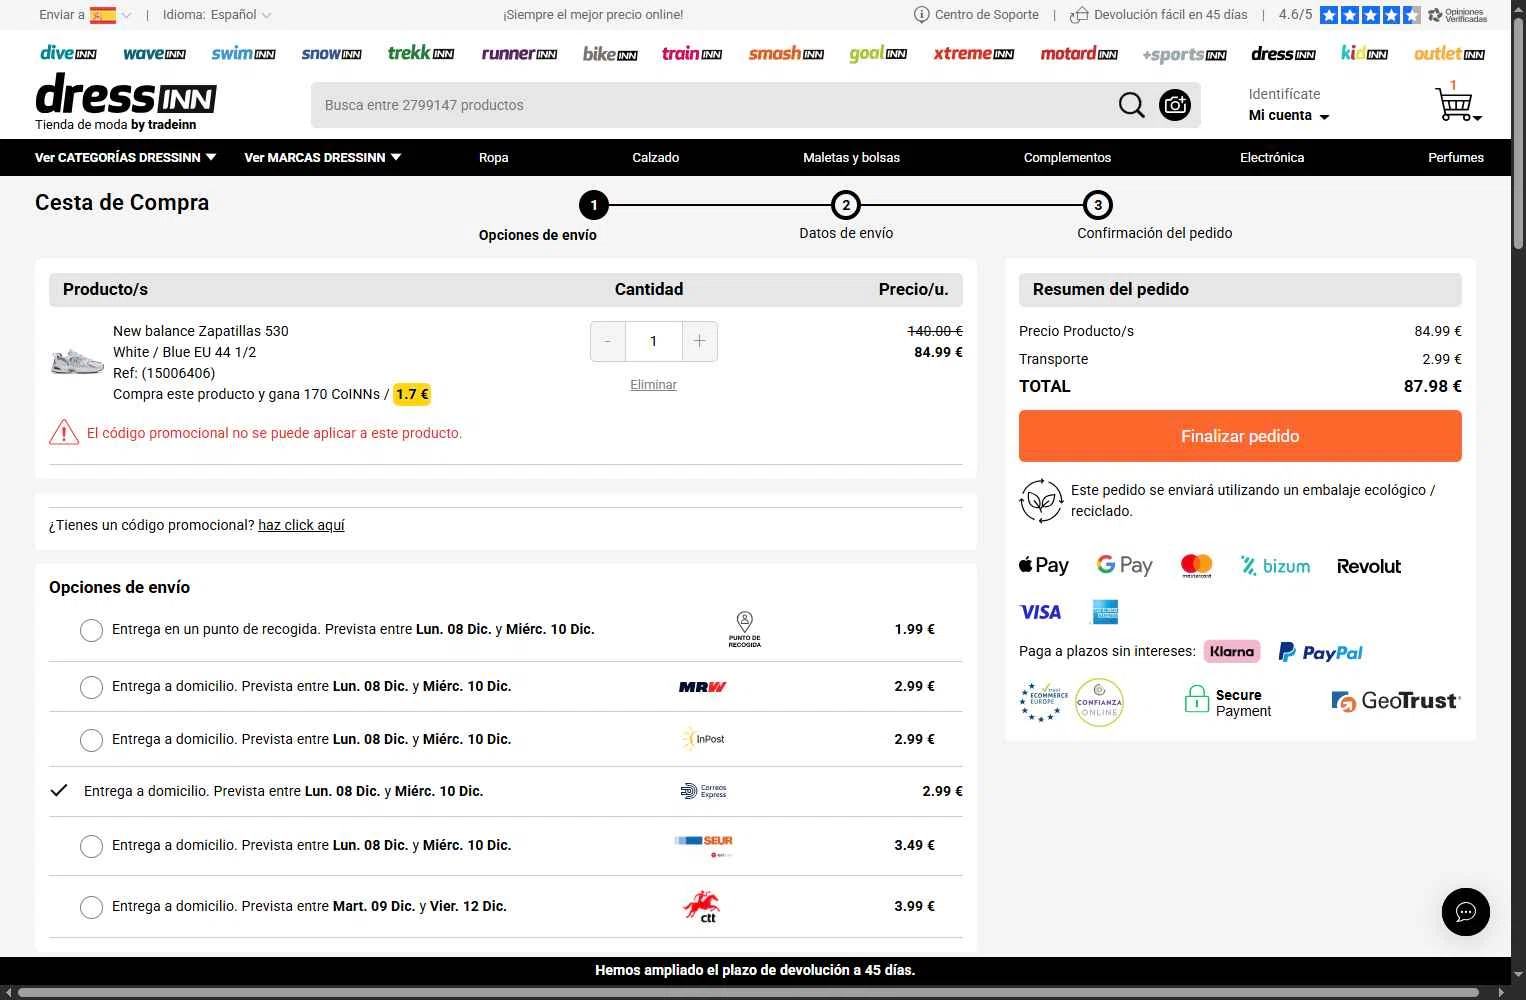
Task: Open the xtremeinn store logo
Action: click(x=973, y=53)
